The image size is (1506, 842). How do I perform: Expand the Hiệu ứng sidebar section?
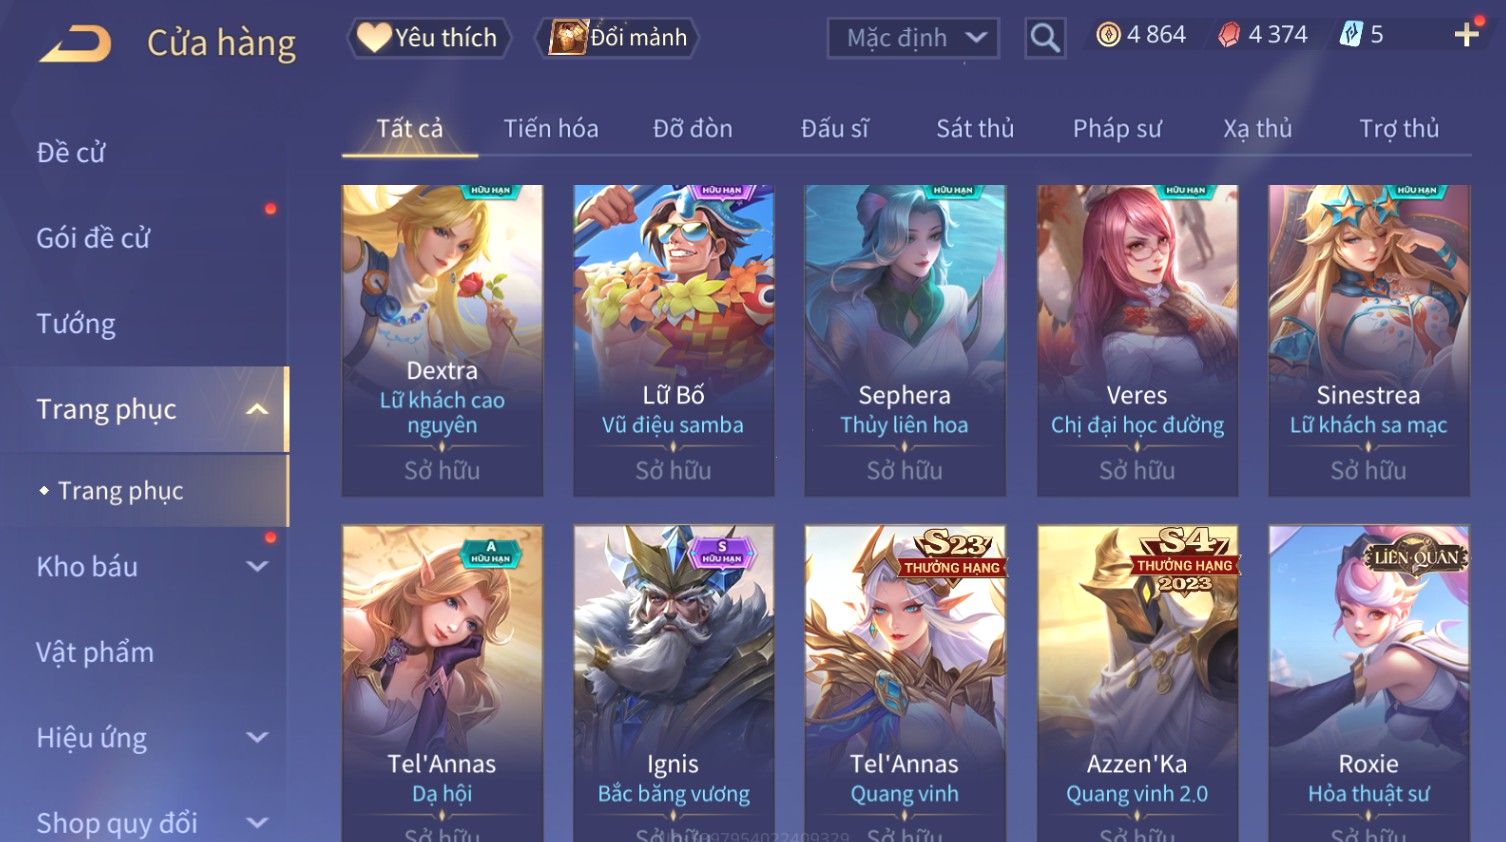[257, 738]
